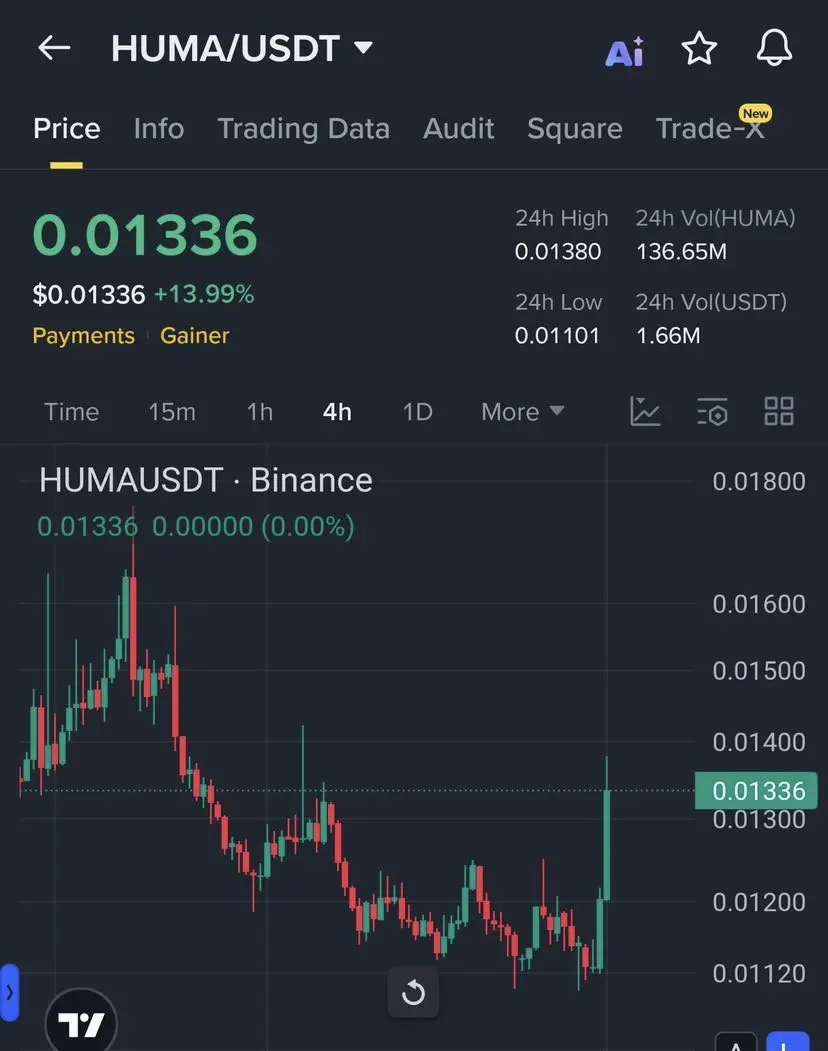Open the AI assistant icon
Screen dimensions: 828x1051
point(625,51)
